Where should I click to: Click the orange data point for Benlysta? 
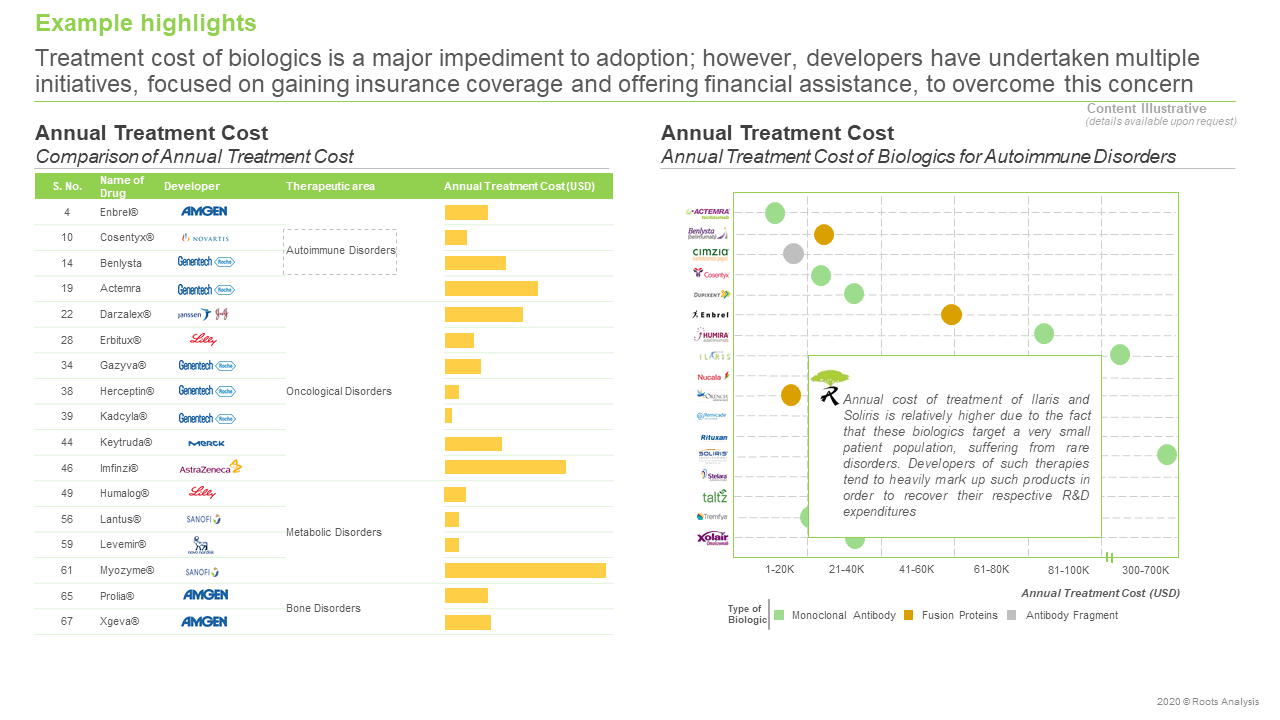click(x=824, y=235)
